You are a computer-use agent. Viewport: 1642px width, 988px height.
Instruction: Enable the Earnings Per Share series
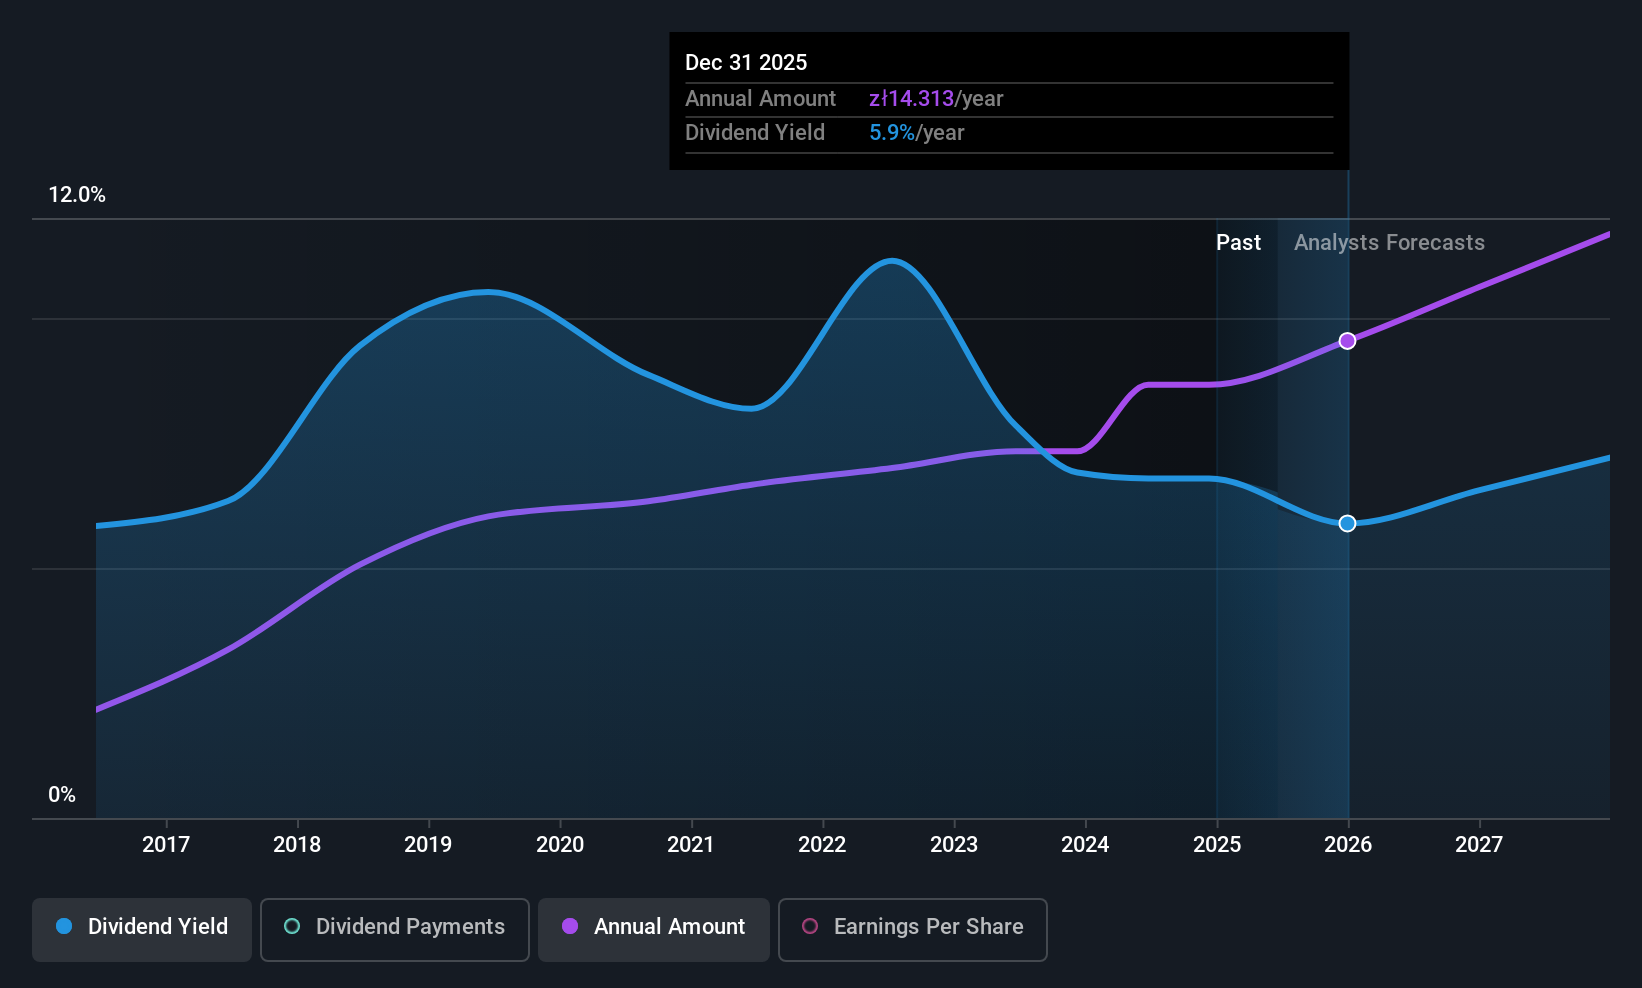pos(913,929)
